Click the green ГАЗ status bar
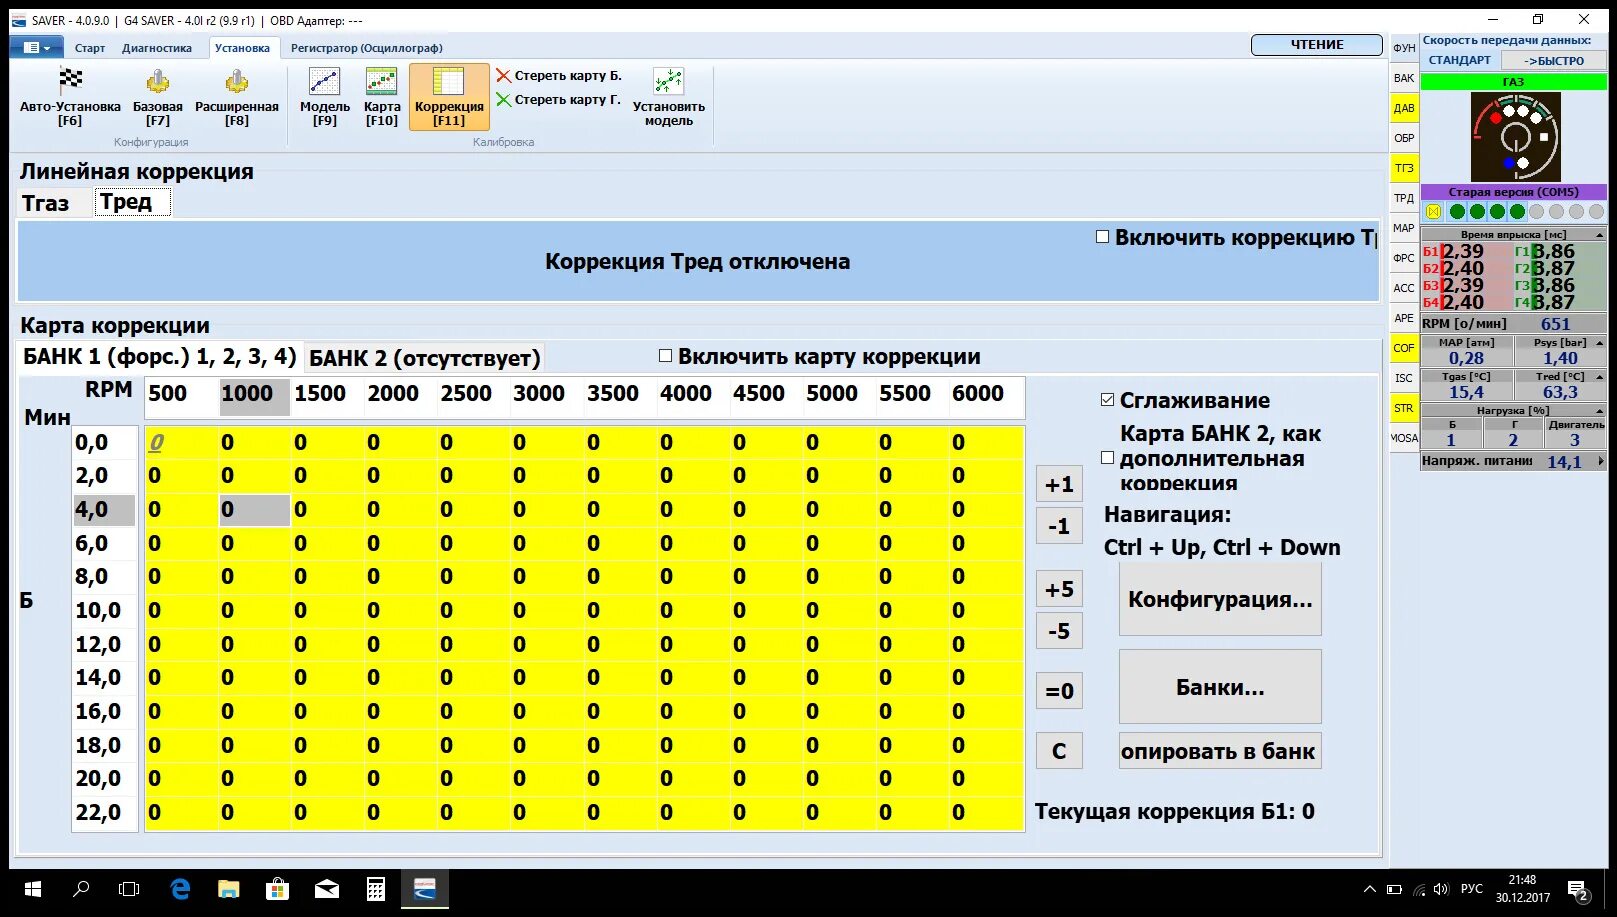The height and width of the screenshot is (917, 1617). (x=1513, y=82)
